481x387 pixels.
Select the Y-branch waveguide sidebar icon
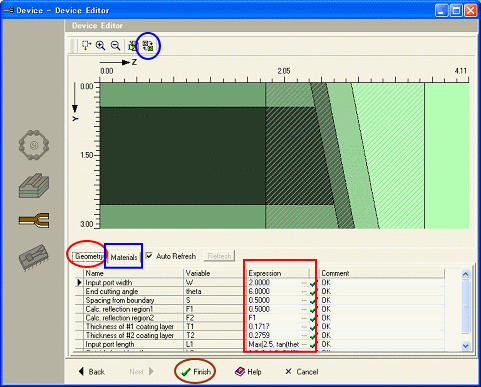click(34, 220)
